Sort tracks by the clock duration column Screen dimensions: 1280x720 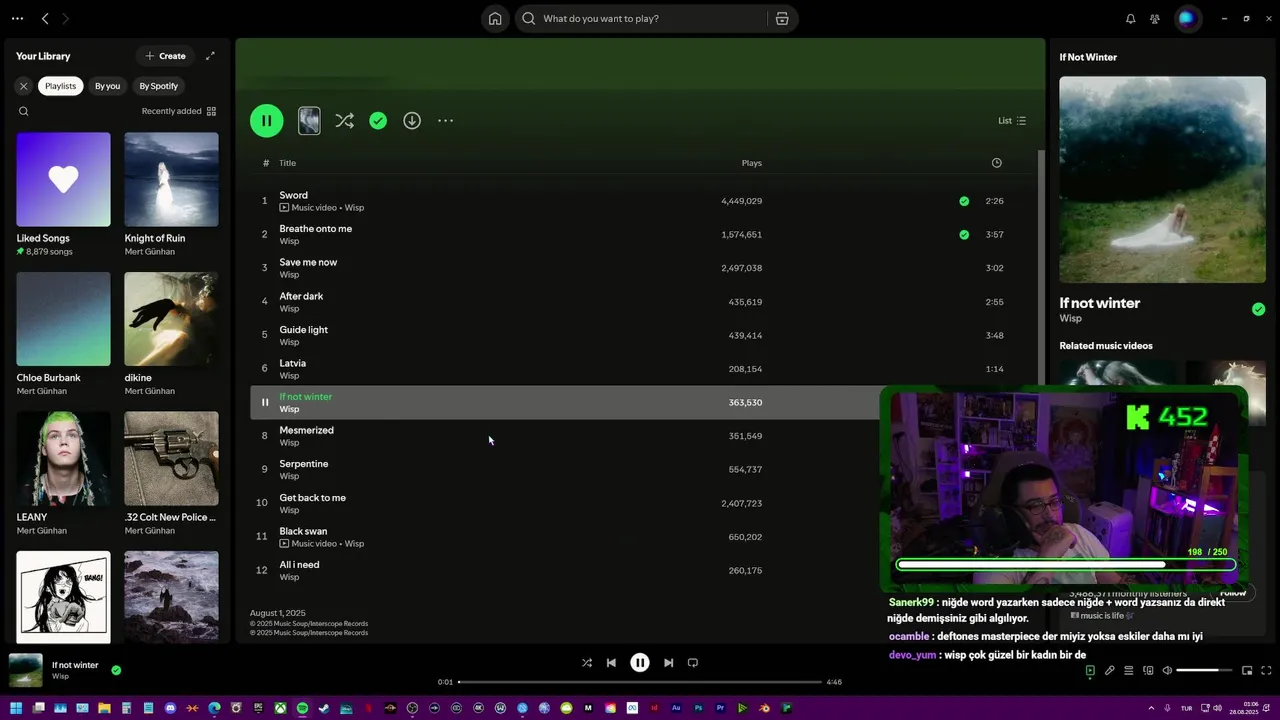pyautogui.click(x=996, y=163)
